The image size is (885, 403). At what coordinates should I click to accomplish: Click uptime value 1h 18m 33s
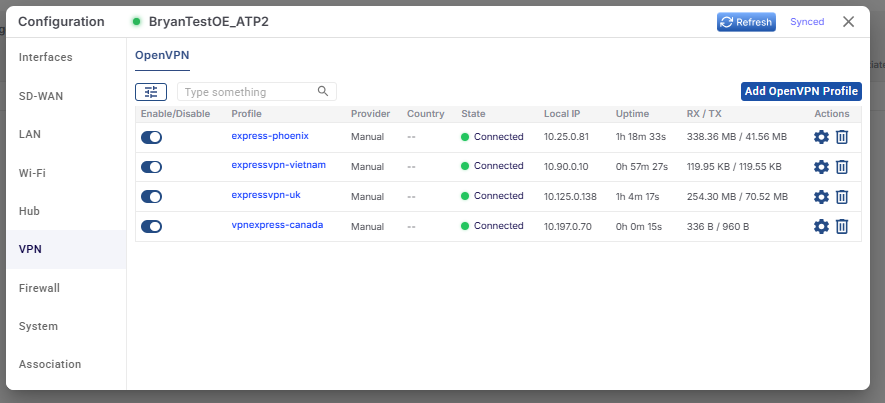642,137
